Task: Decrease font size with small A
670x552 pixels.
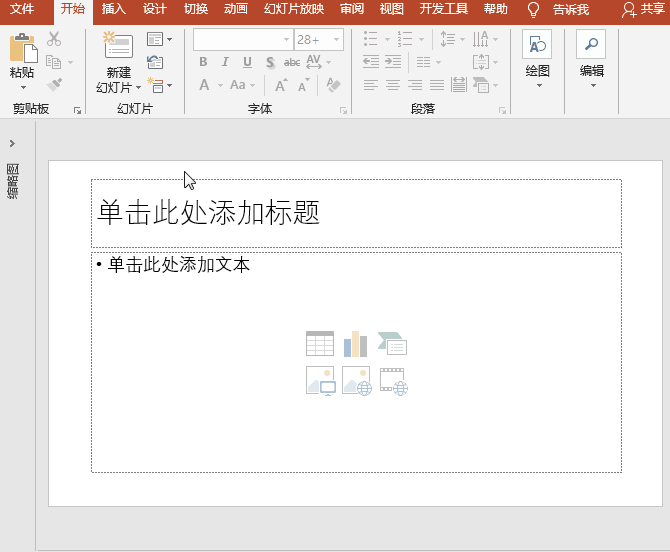Action: (303, 85)
